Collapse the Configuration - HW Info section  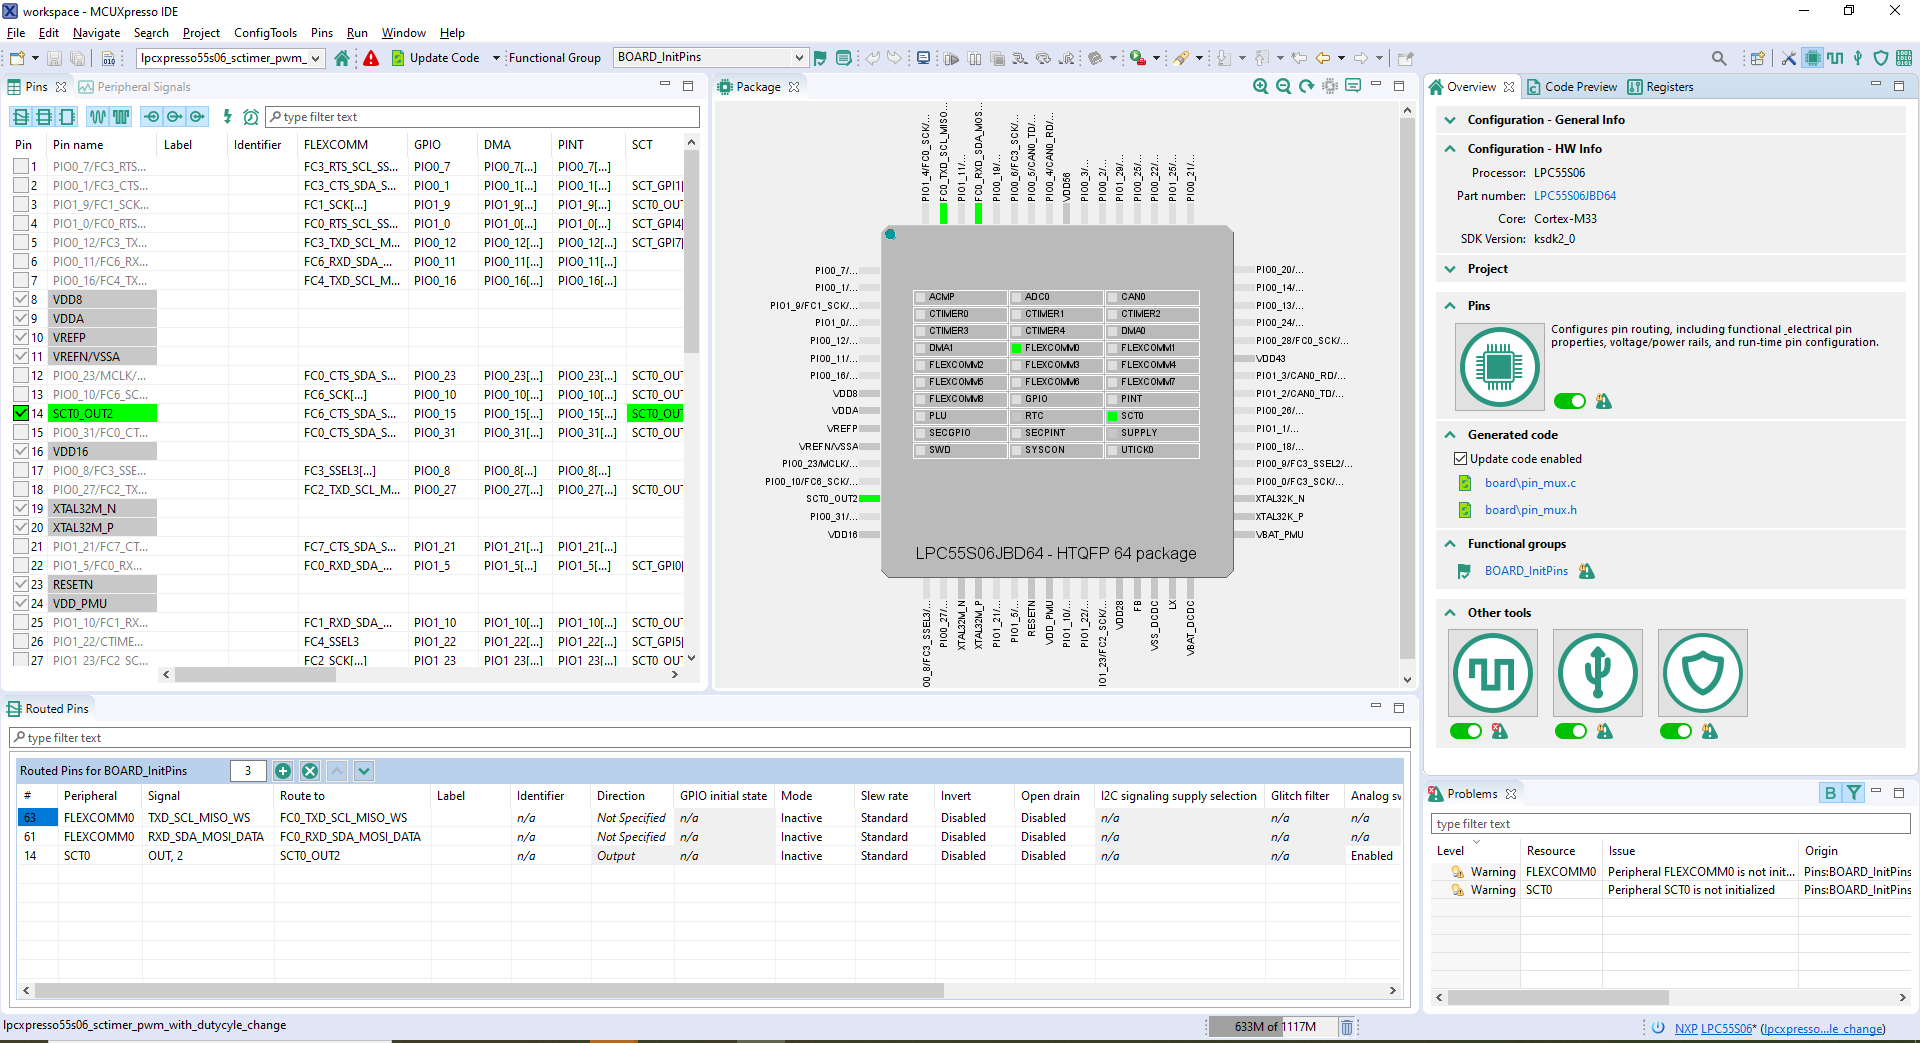click(1451, 148)
